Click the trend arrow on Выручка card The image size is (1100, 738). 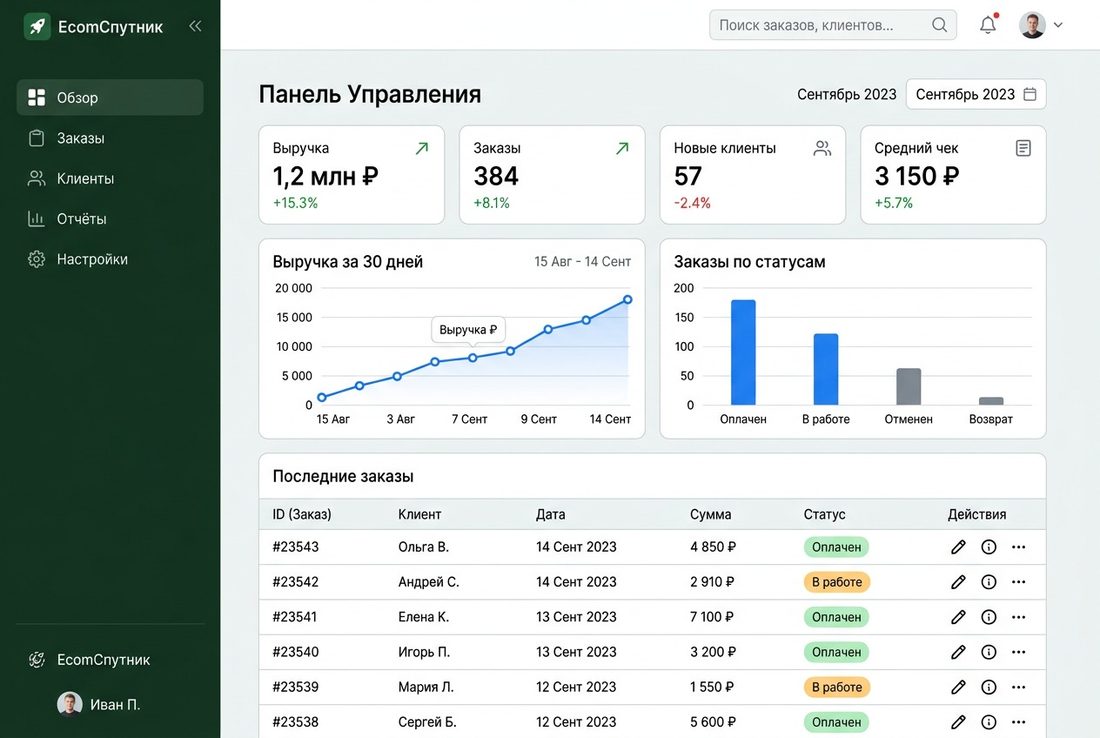(422, 148)
